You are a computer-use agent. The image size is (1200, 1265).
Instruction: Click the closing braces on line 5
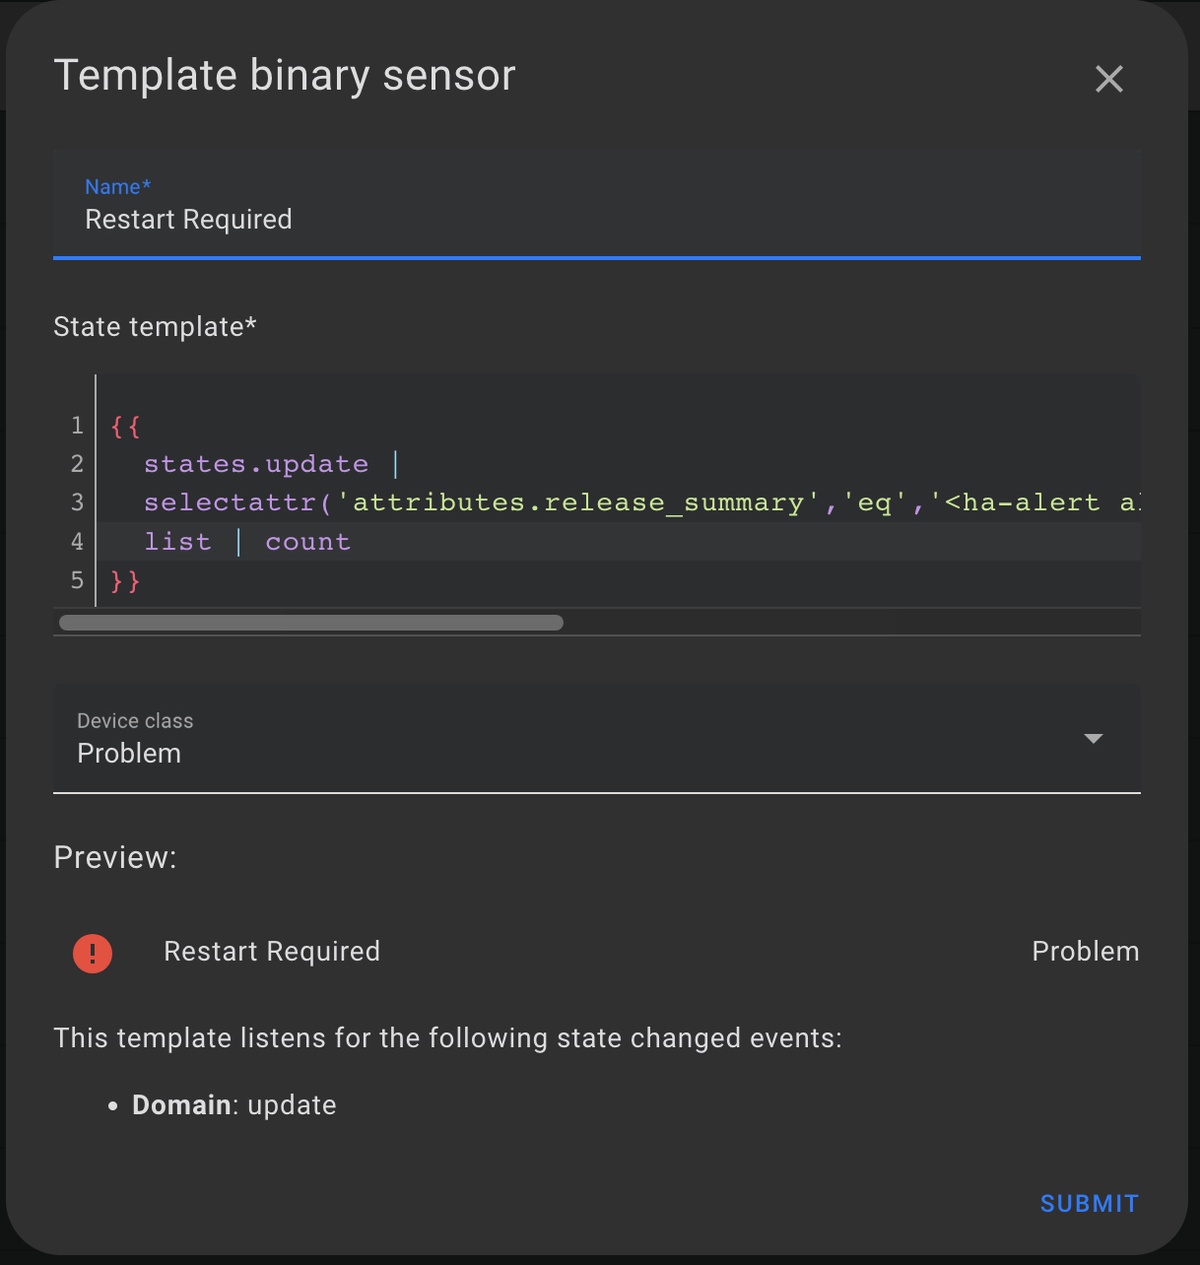(x=123, y=580)
